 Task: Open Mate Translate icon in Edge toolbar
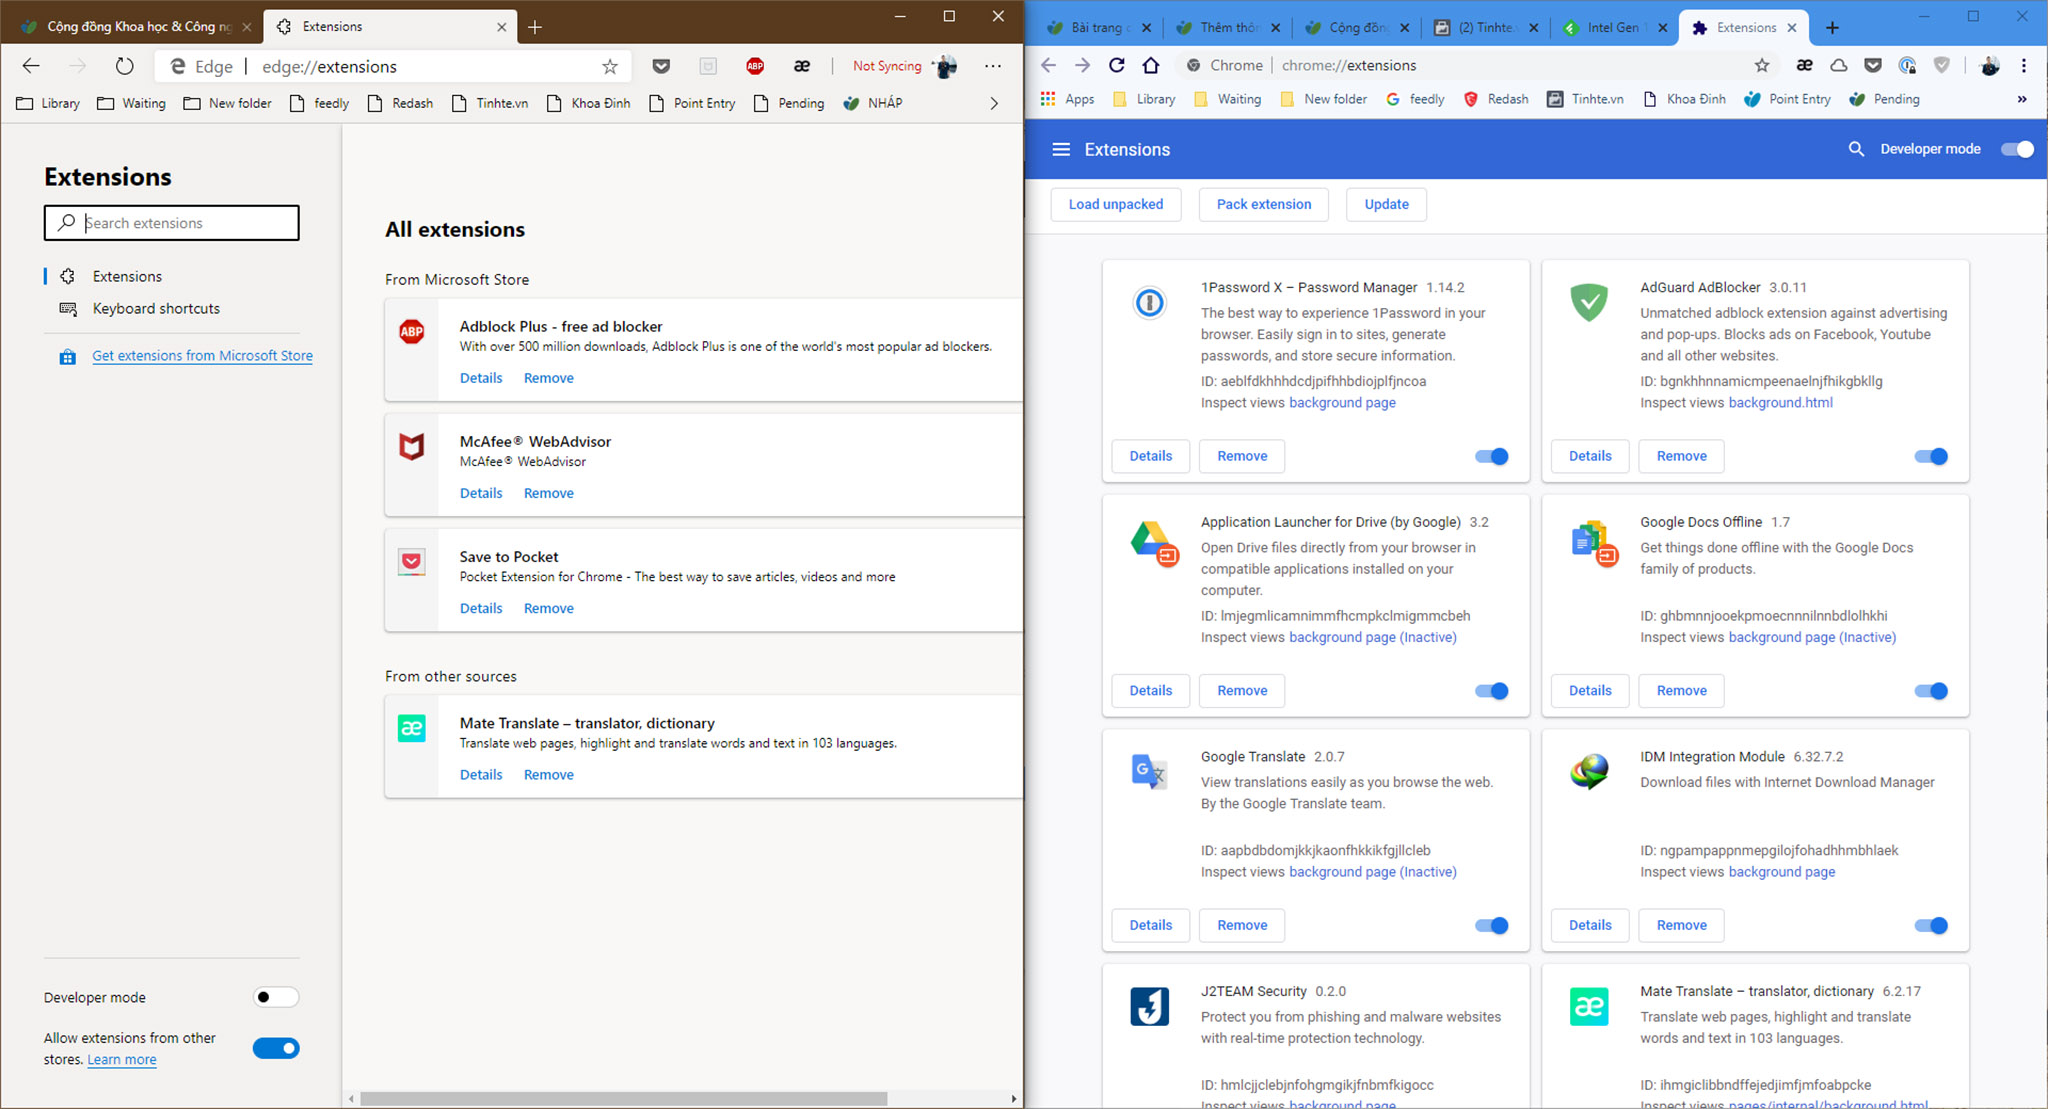[802, 66]
